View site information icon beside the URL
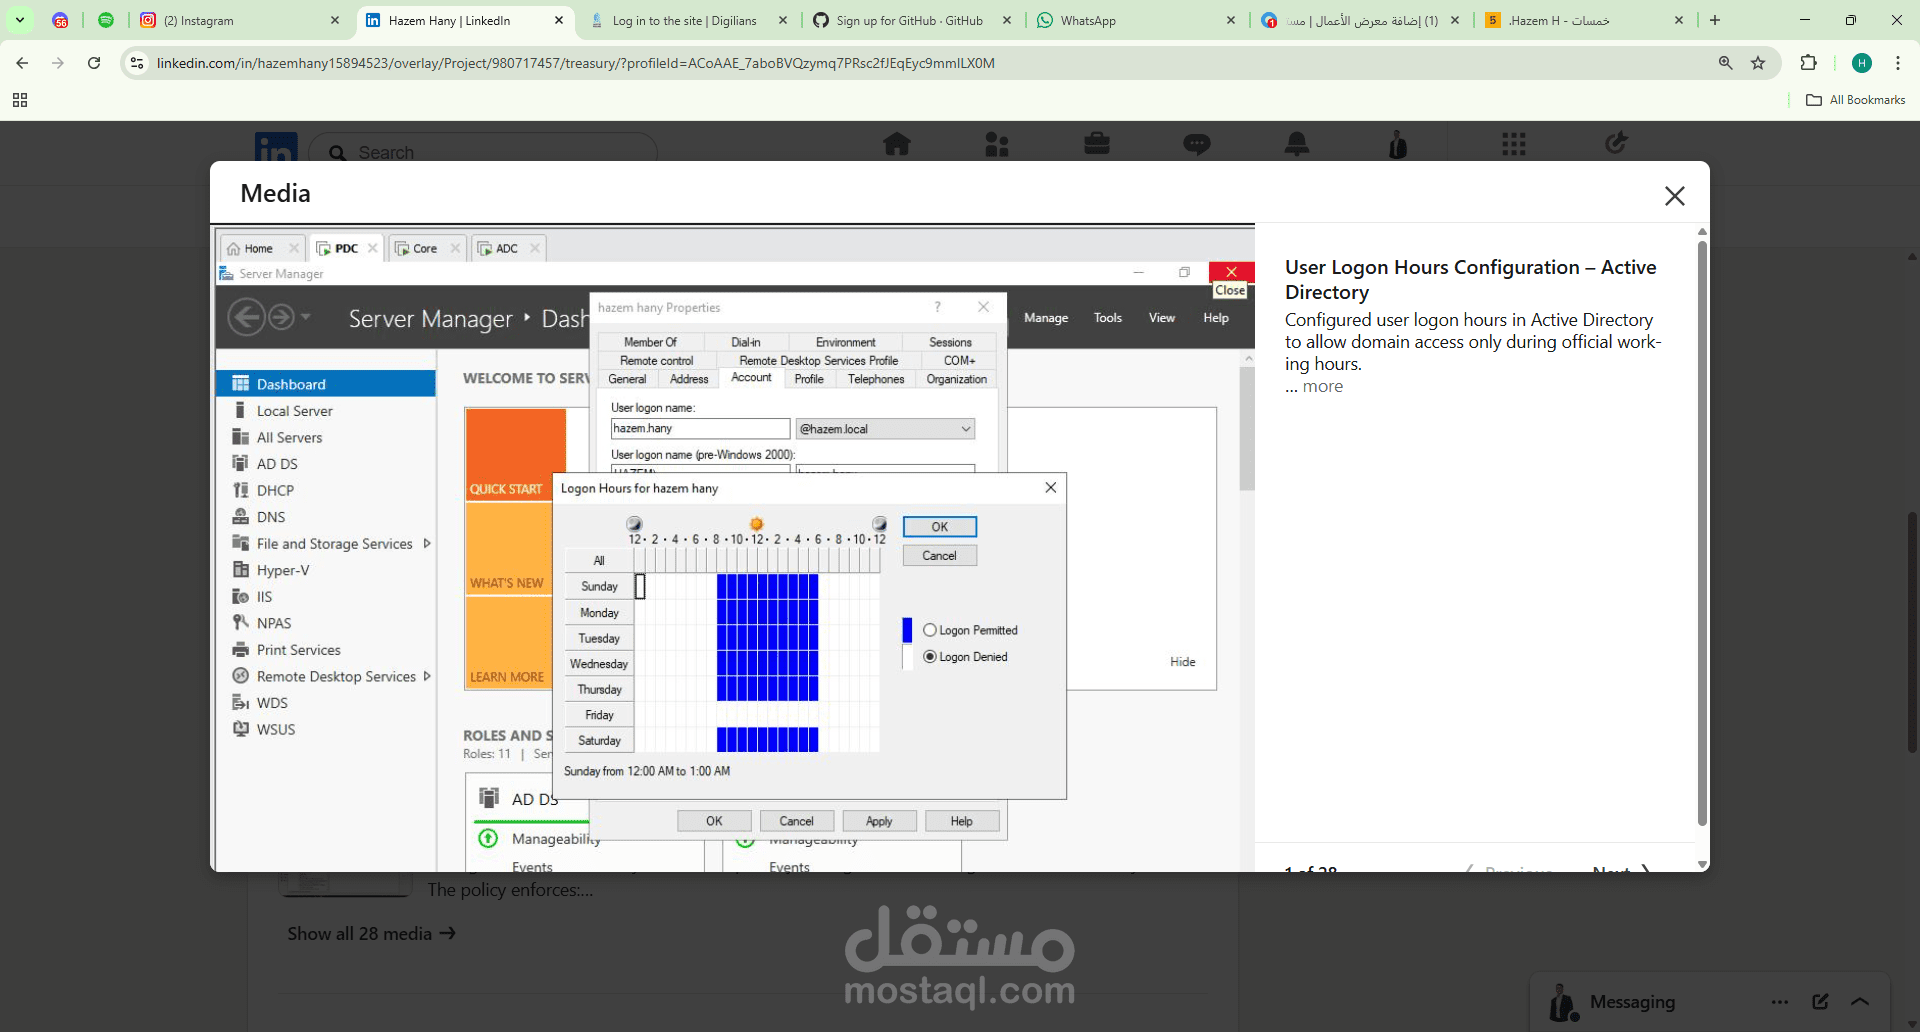Viewport: 1920px width, 1032px height. pyautogui.click(x=138, y=63)
